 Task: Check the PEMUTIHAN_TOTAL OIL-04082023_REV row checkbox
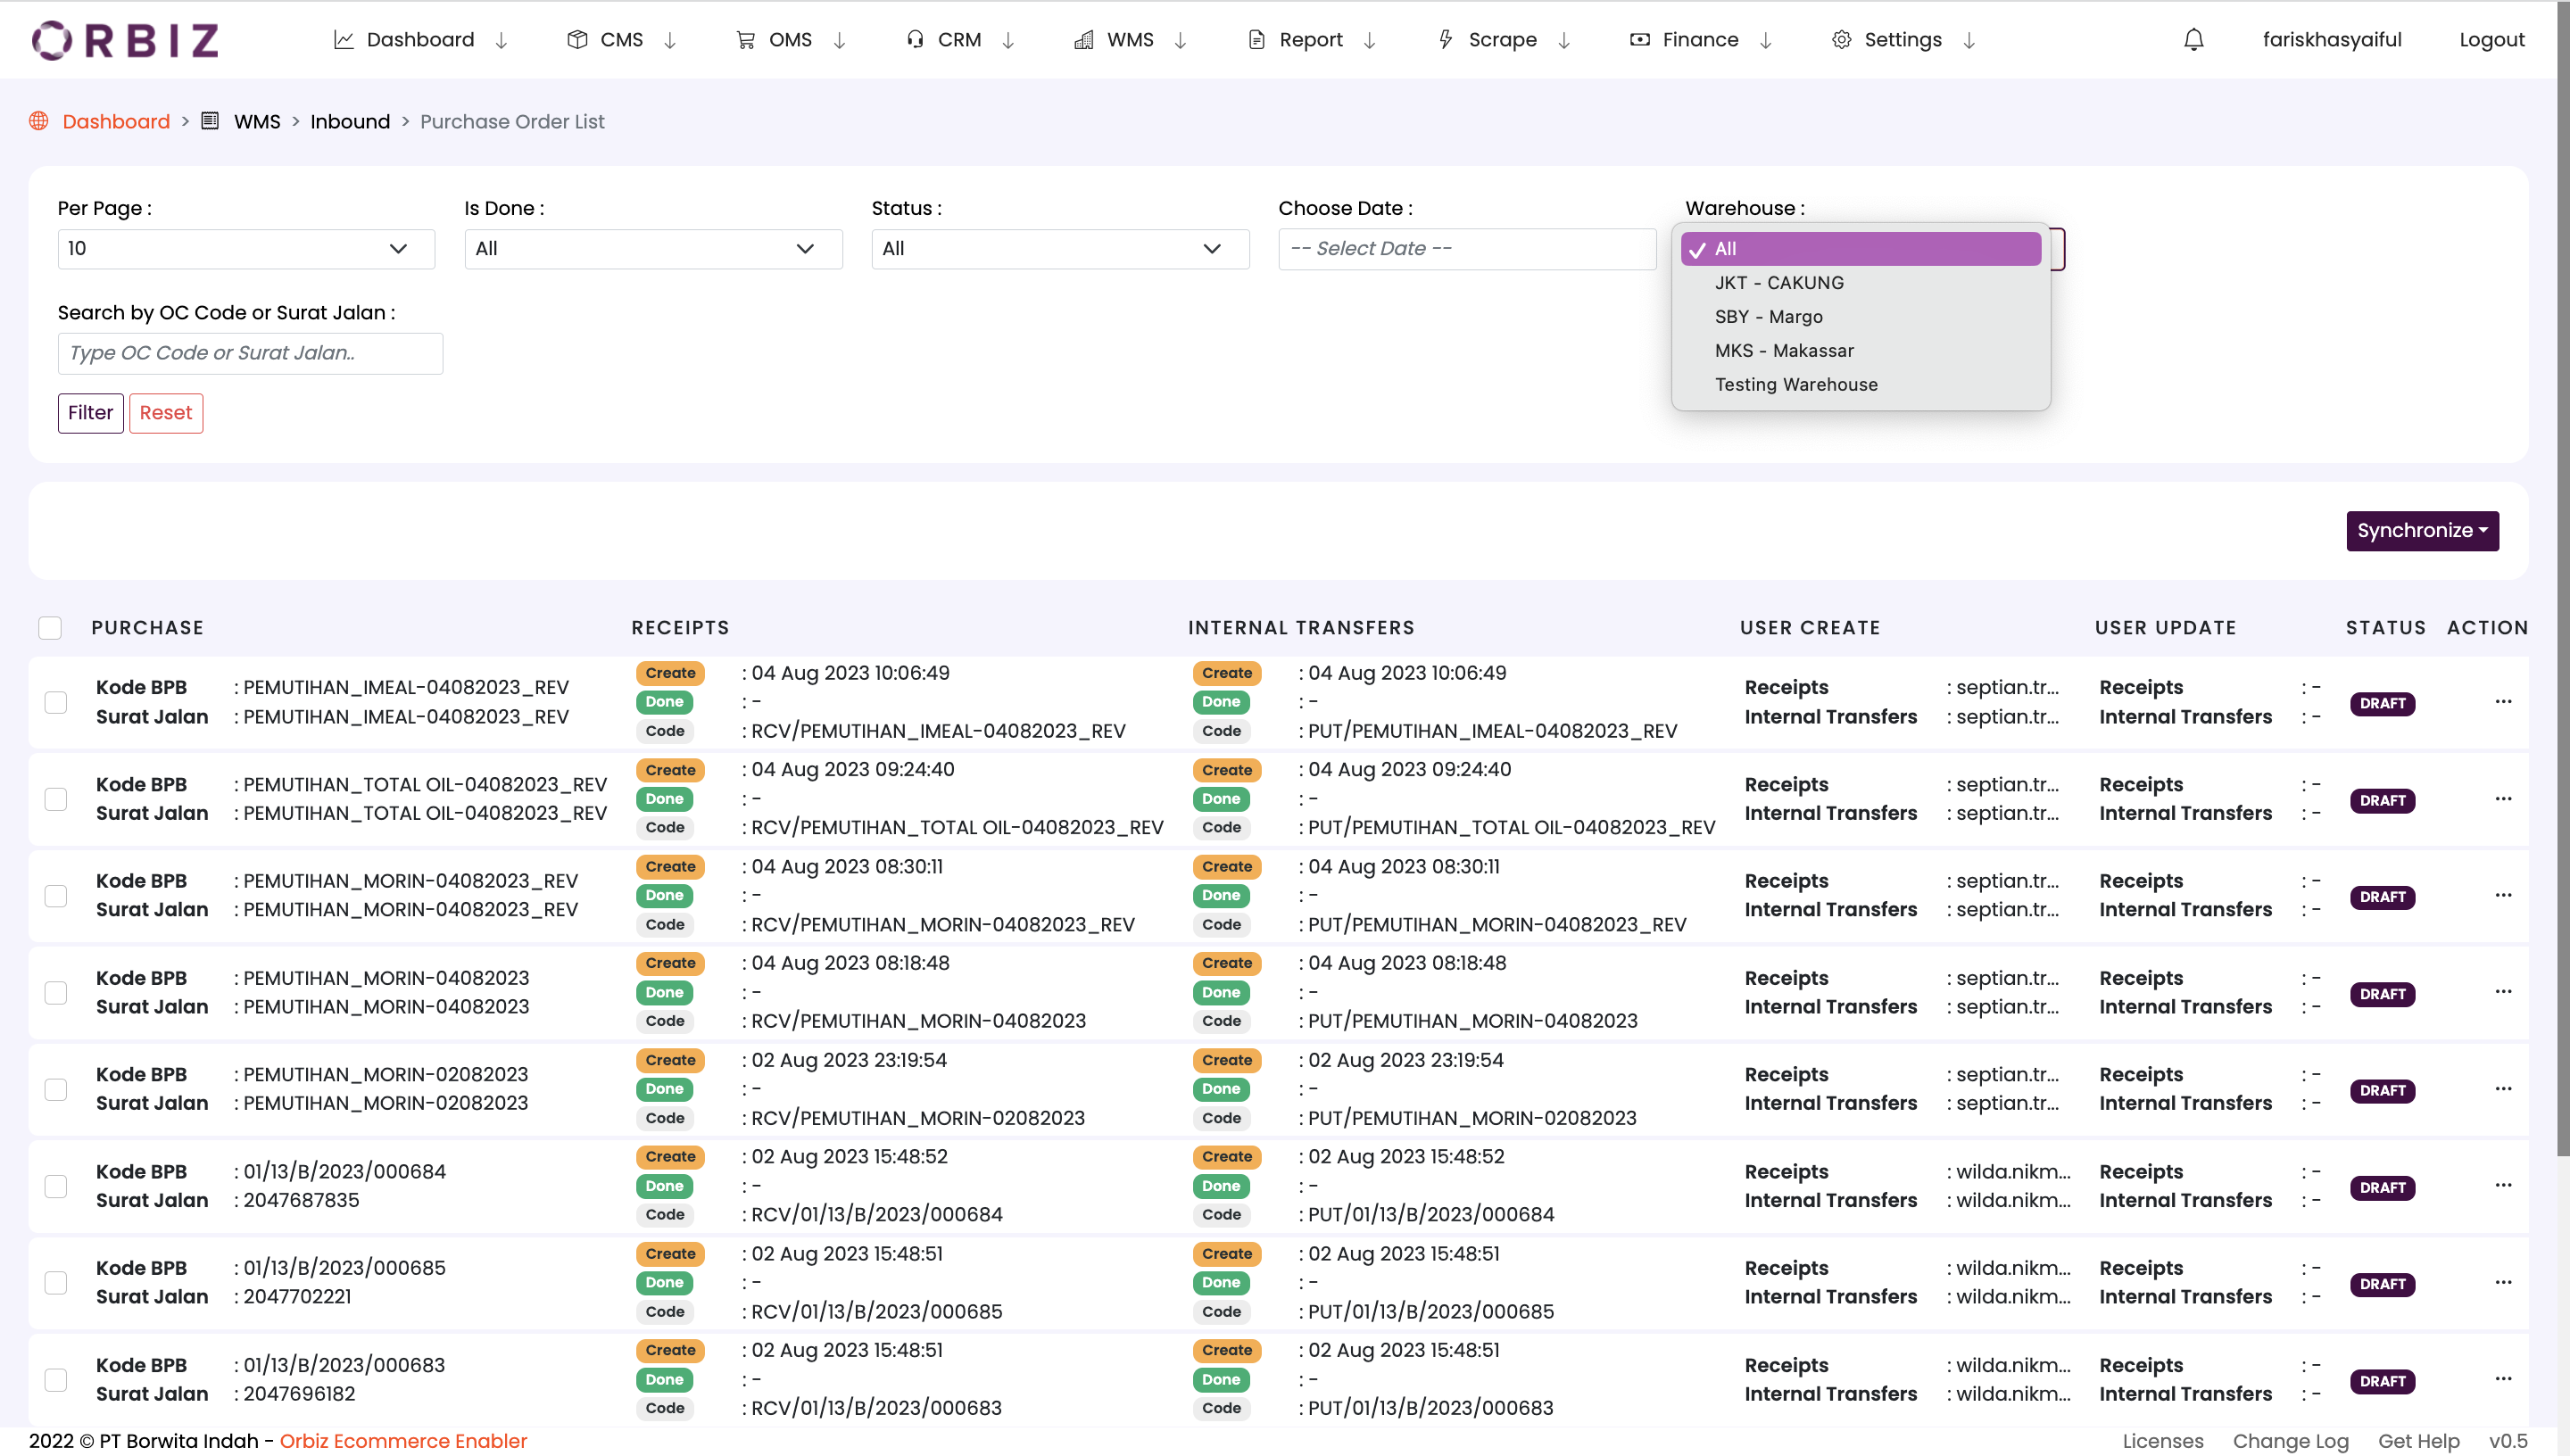click(56, 799)
